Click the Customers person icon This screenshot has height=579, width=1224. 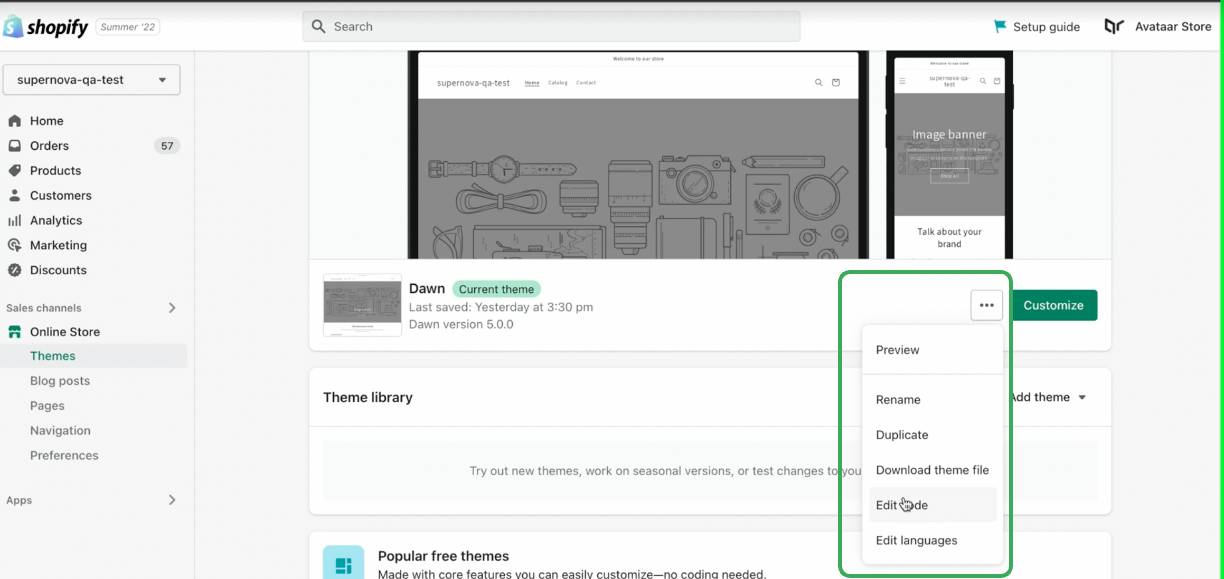pyautogui.click(x=15, y=196)
